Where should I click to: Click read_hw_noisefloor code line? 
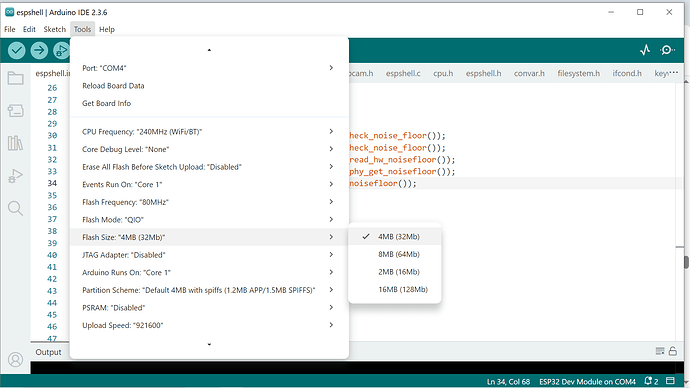tap(402, 159)
